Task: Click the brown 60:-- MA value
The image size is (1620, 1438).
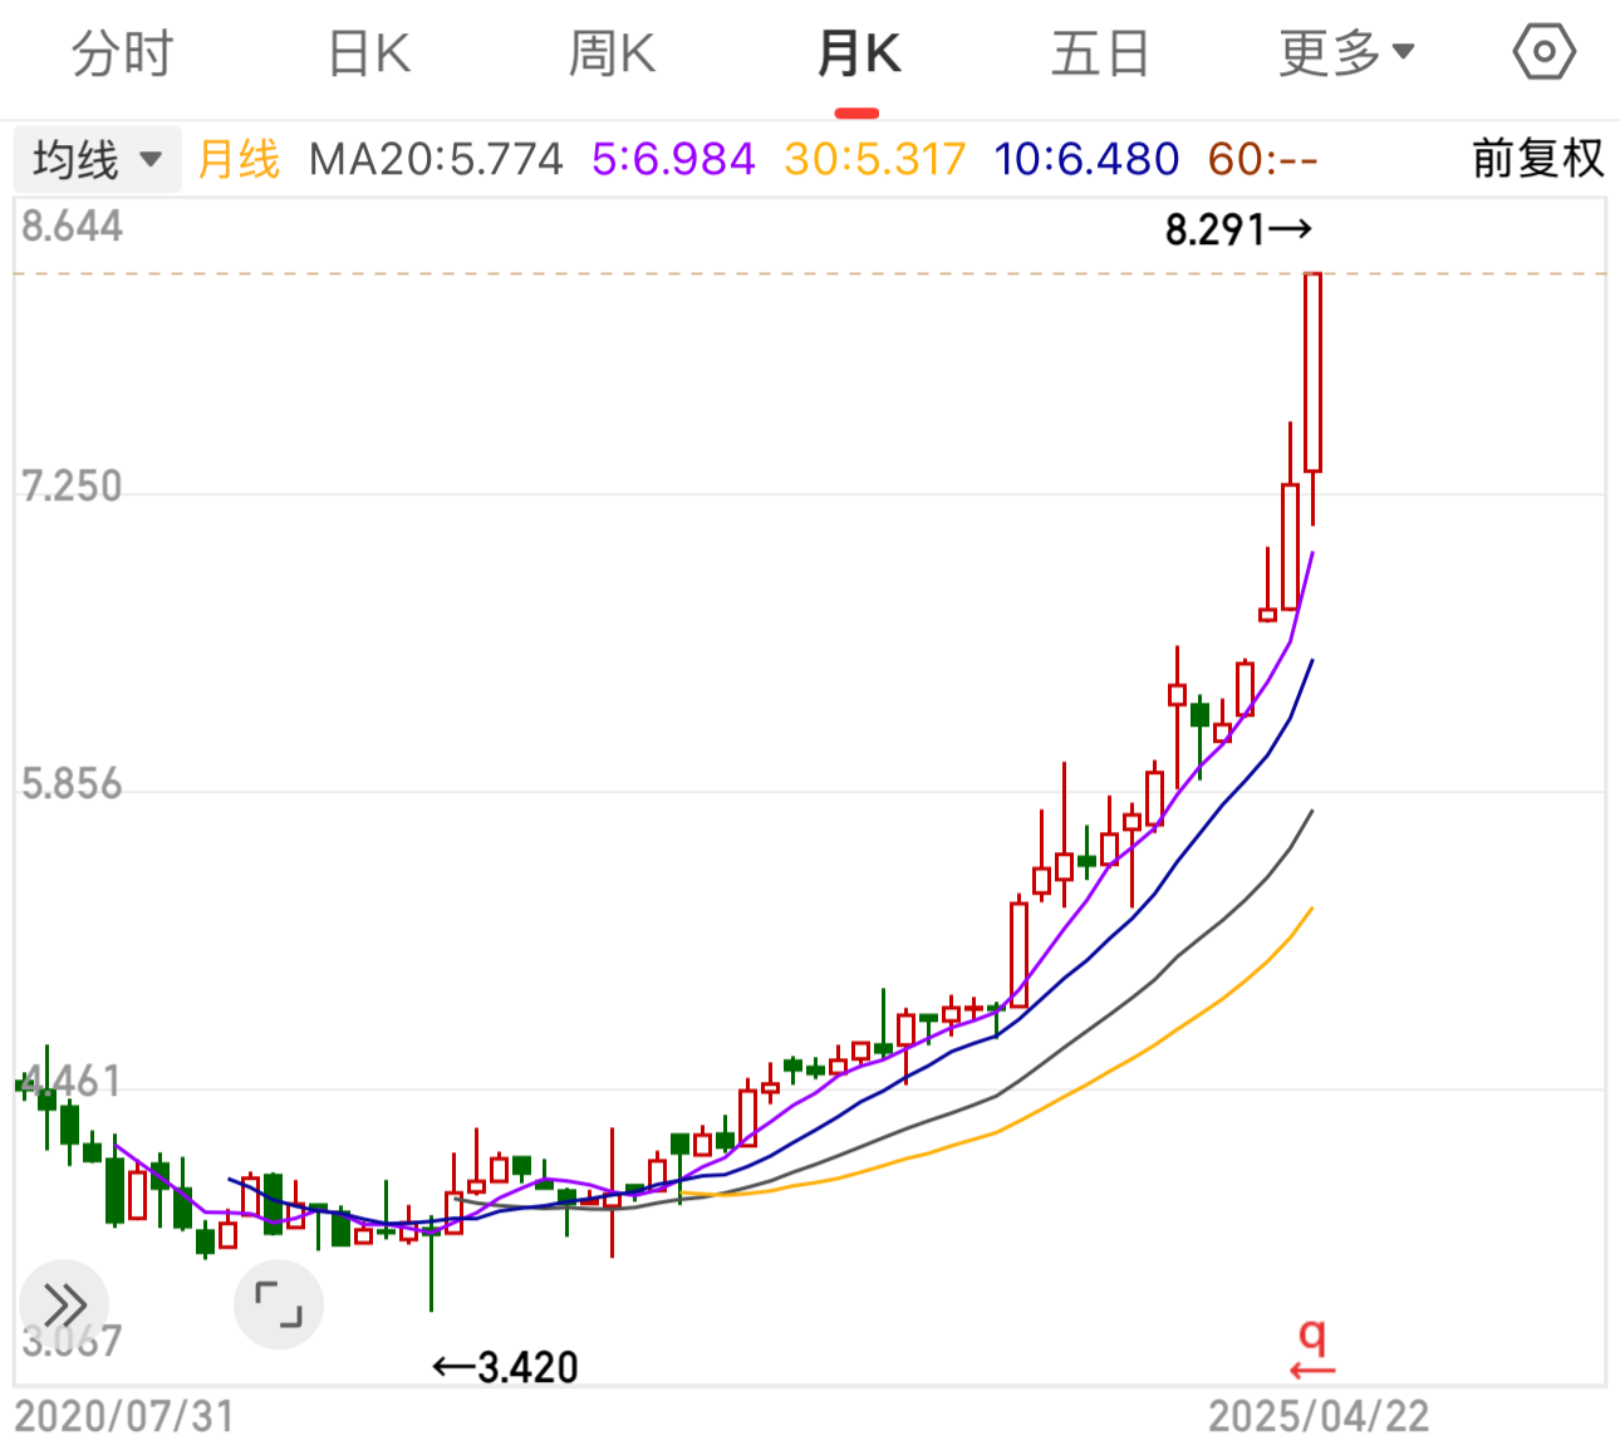Action: [x=1262, y=159]
